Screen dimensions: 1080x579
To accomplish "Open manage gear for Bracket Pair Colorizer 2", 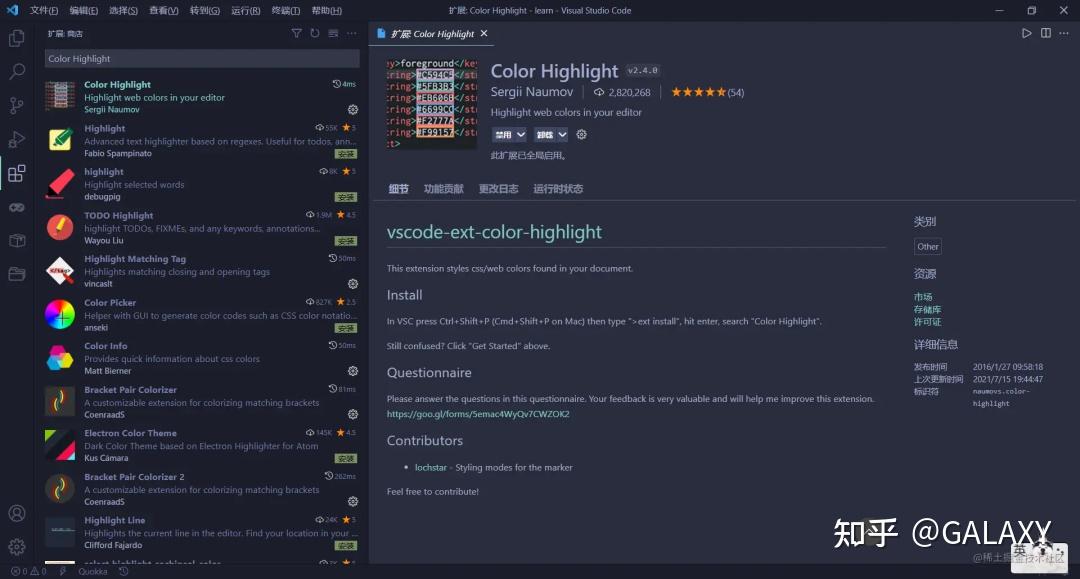I will 353,502.
